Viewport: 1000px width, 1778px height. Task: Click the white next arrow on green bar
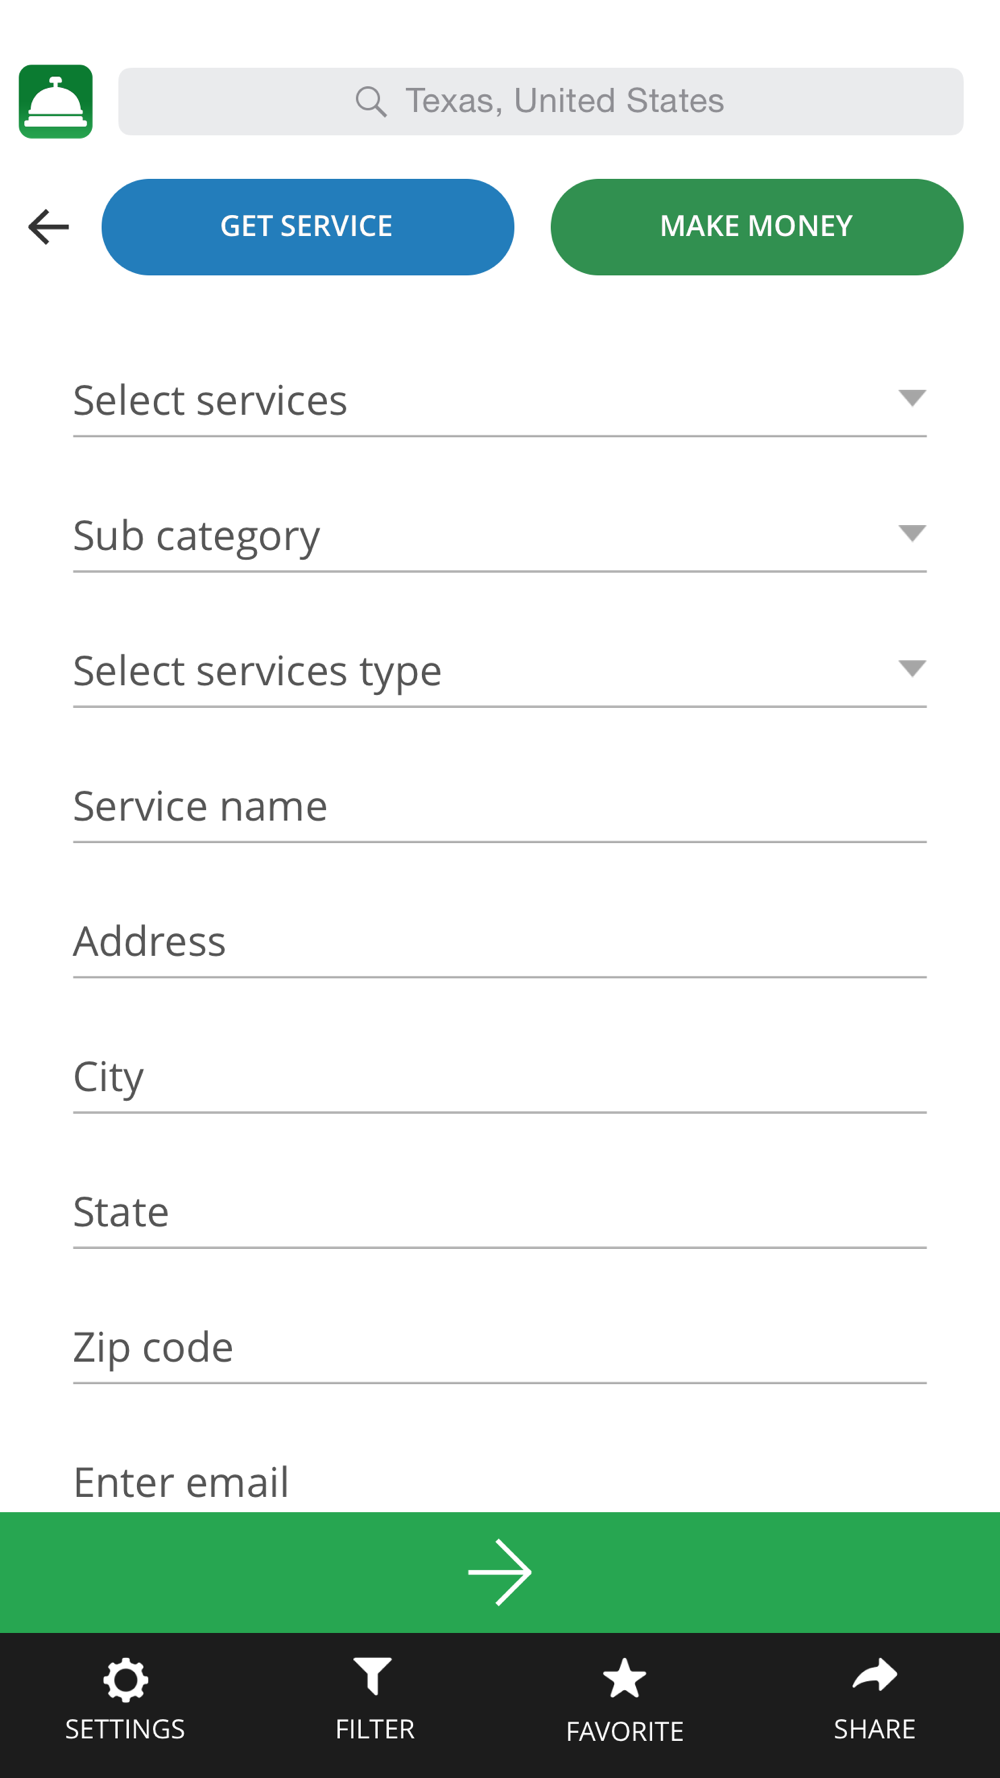tap(500, 1573)
